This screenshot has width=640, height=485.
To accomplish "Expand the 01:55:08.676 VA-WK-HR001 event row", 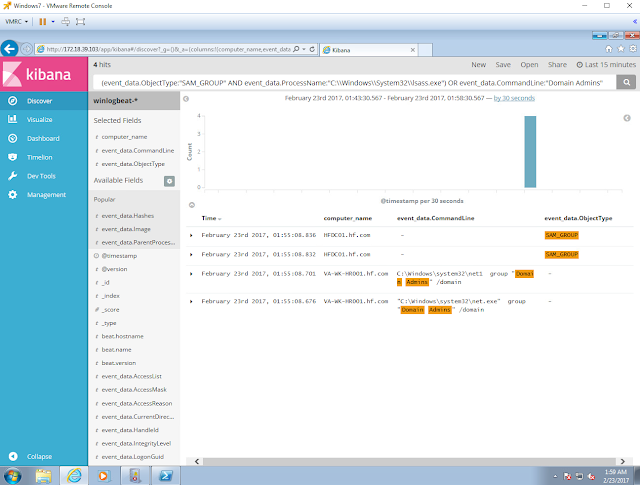I will pyautogui.click(x=191, y=302).
